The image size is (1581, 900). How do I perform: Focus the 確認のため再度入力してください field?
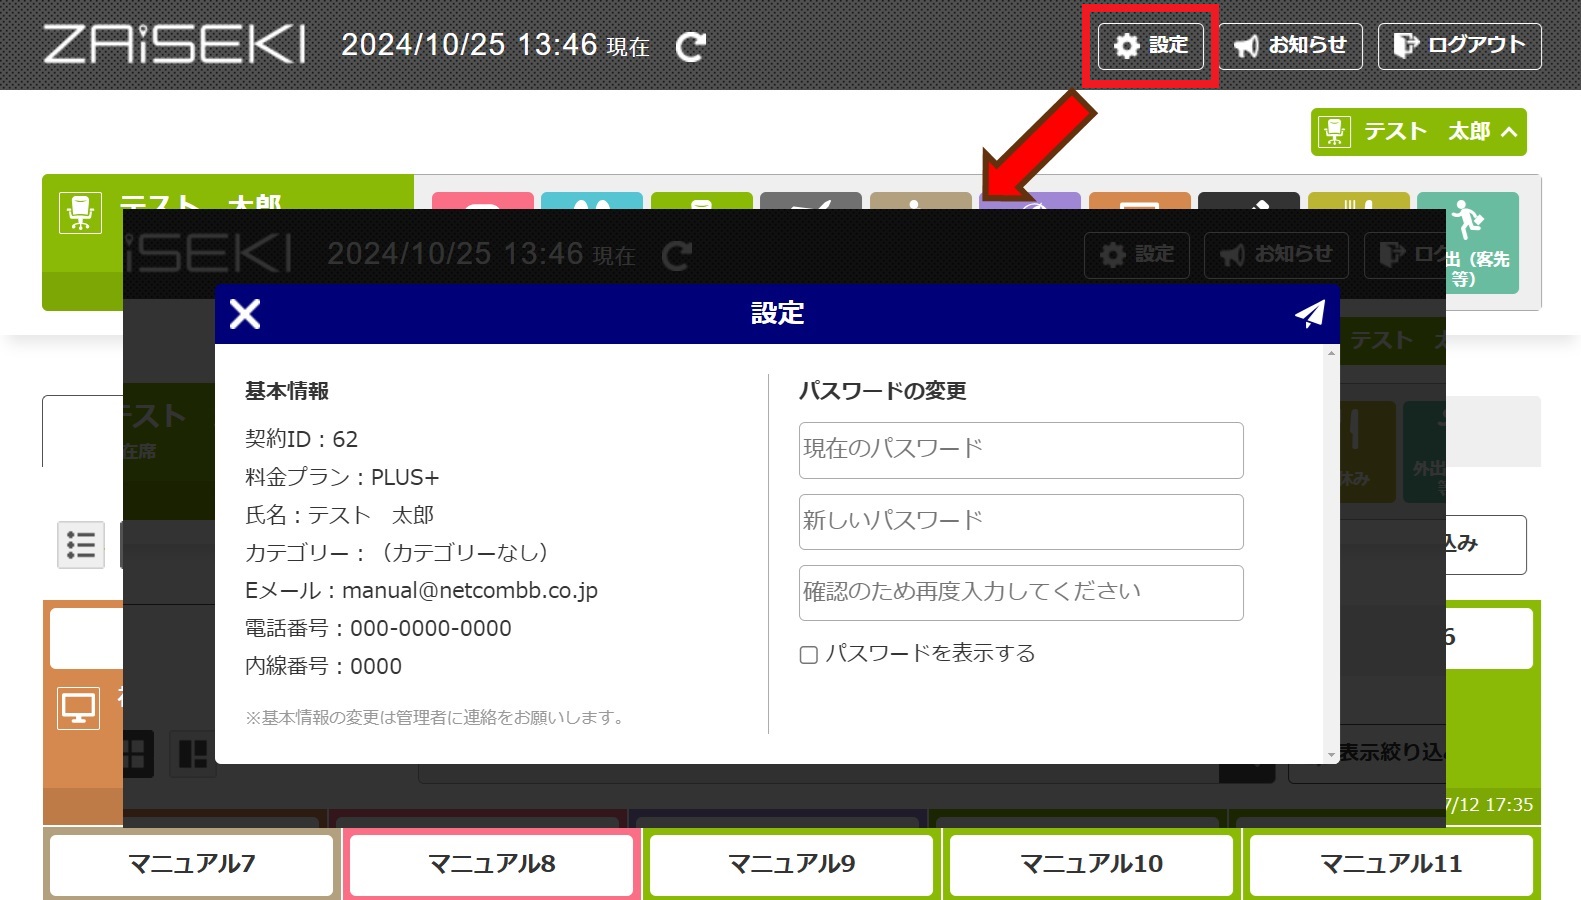click(1021, 592)
